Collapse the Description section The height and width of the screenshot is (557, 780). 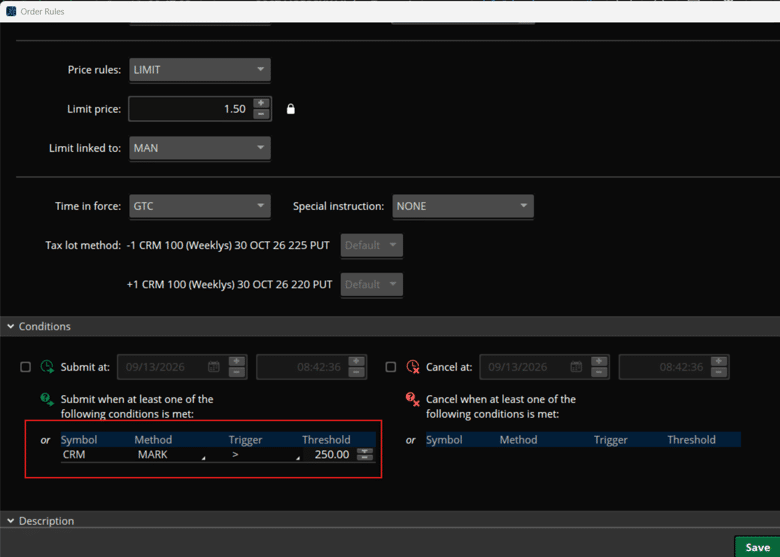click(x=10, y=521)
